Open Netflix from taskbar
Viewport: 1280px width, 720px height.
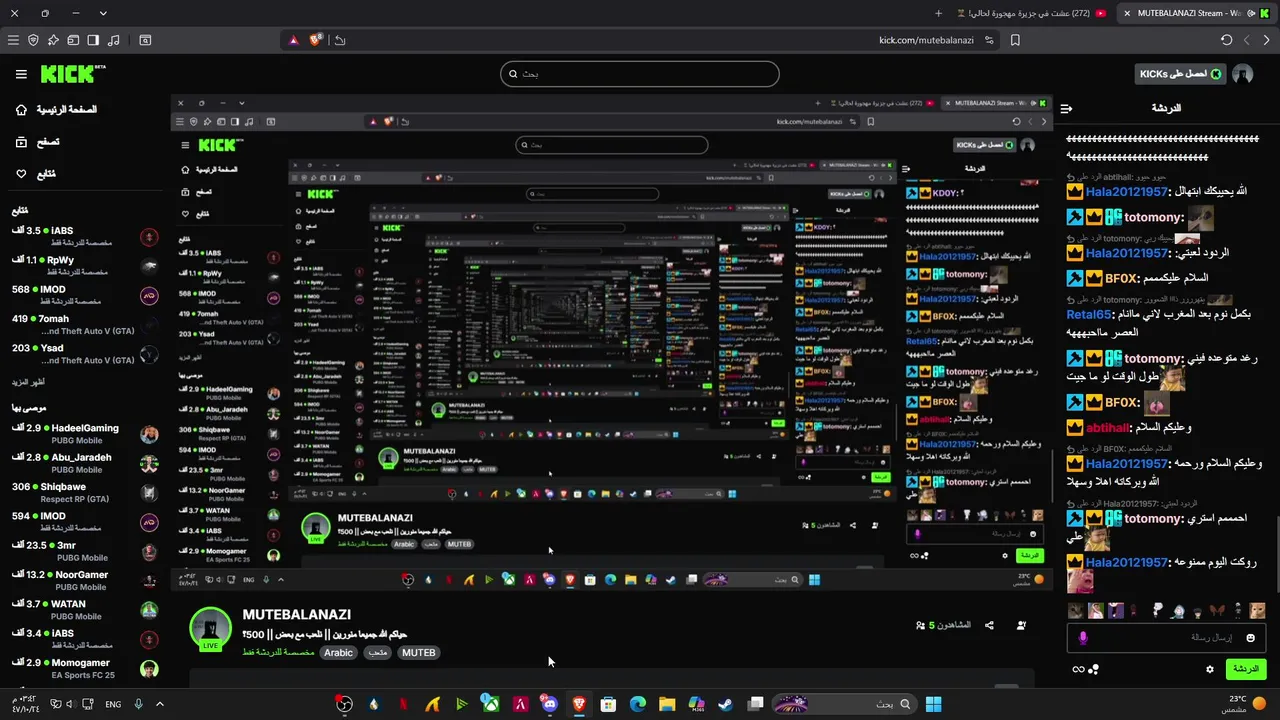click(403, 704)
